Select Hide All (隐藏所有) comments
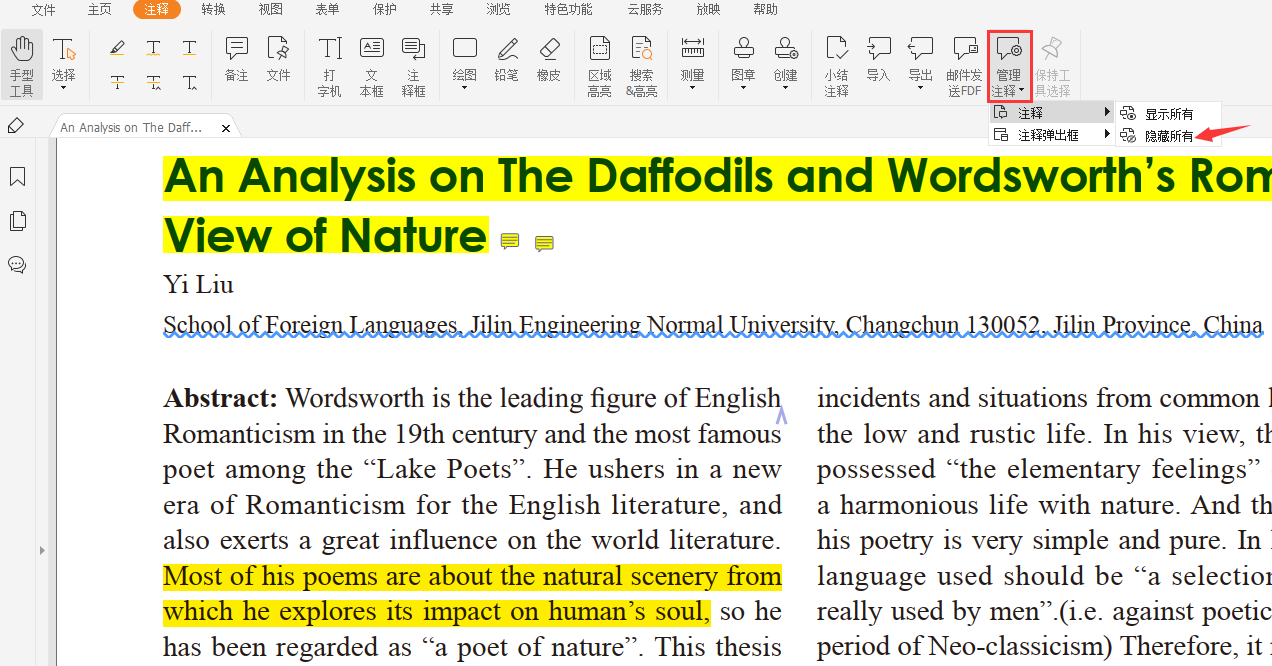The height and width of the screenshot is (666, 1272). tap(1168, 136)
